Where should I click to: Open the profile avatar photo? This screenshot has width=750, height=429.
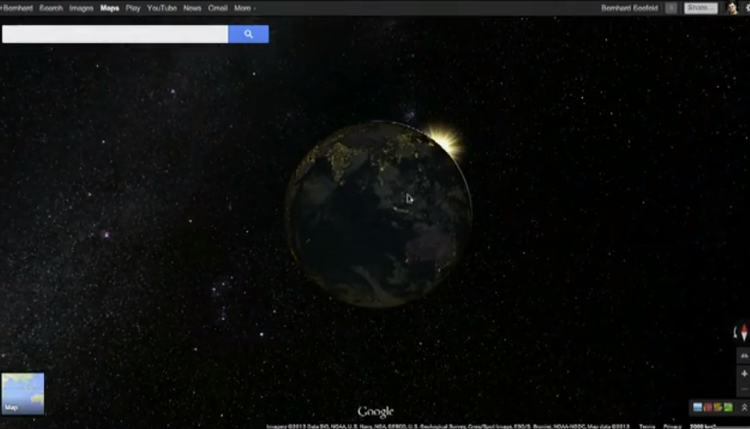point(732,8)
